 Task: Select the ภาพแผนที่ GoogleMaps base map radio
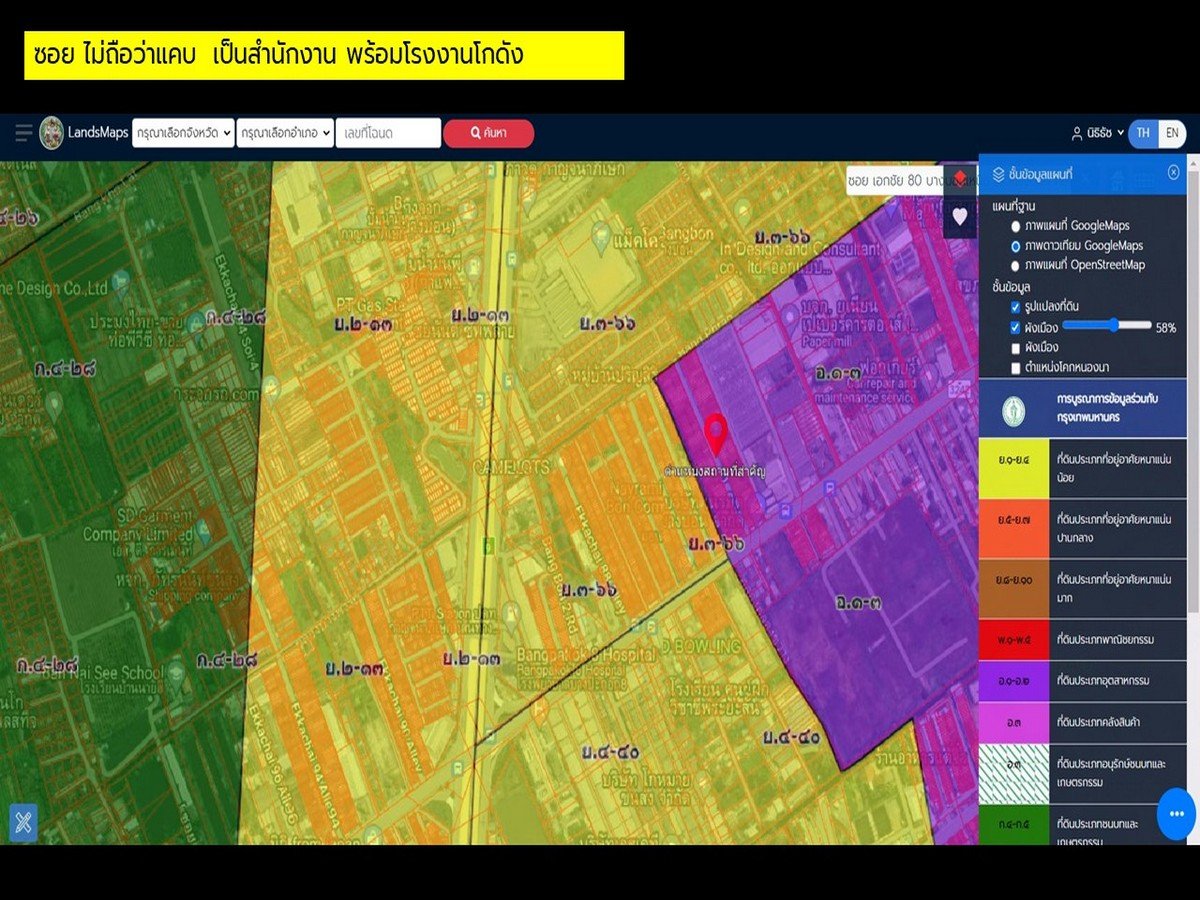point(1016,226)
